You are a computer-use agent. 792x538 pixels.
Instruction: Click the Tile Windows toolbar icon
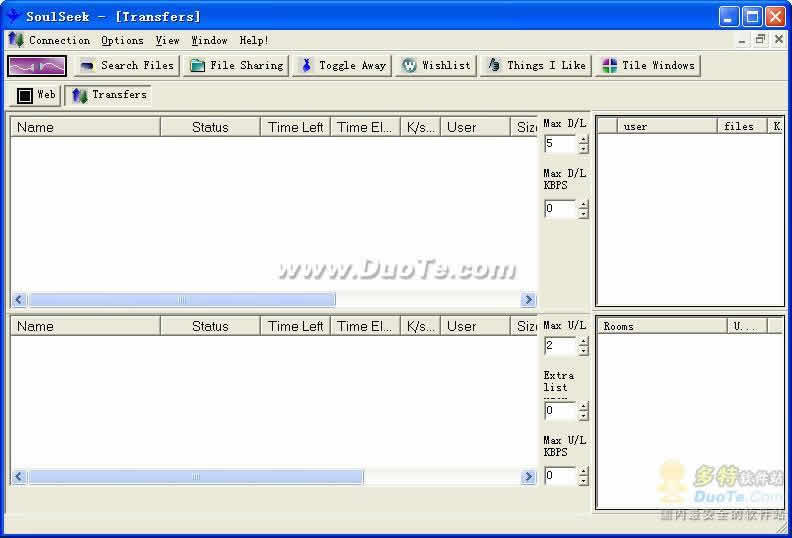point(610,66)
